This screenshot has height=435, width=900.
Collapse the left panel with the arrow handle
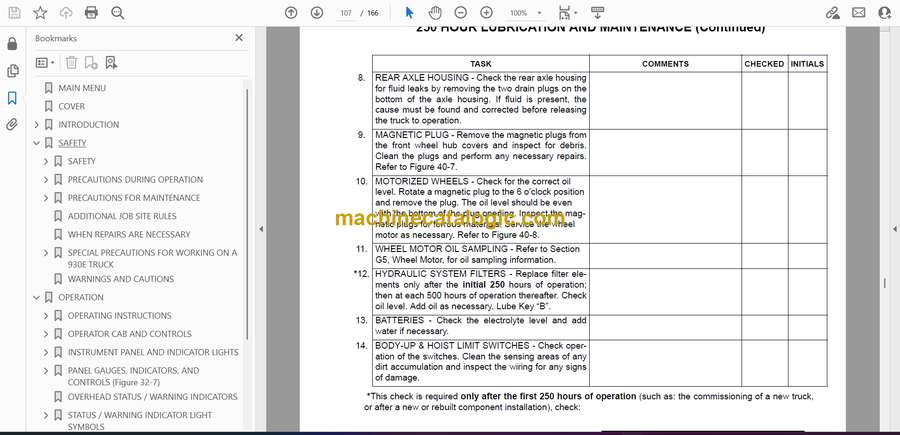(x=261, y=229)
